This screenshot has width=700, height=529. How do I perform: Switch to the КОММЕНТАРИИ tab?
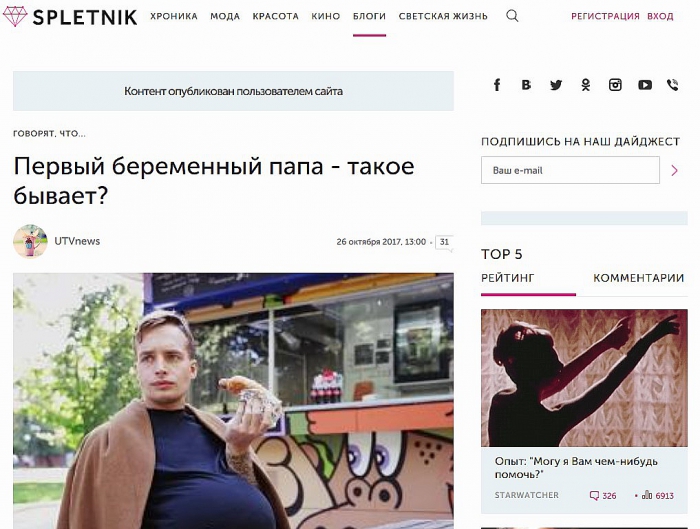tap(638, 278)
